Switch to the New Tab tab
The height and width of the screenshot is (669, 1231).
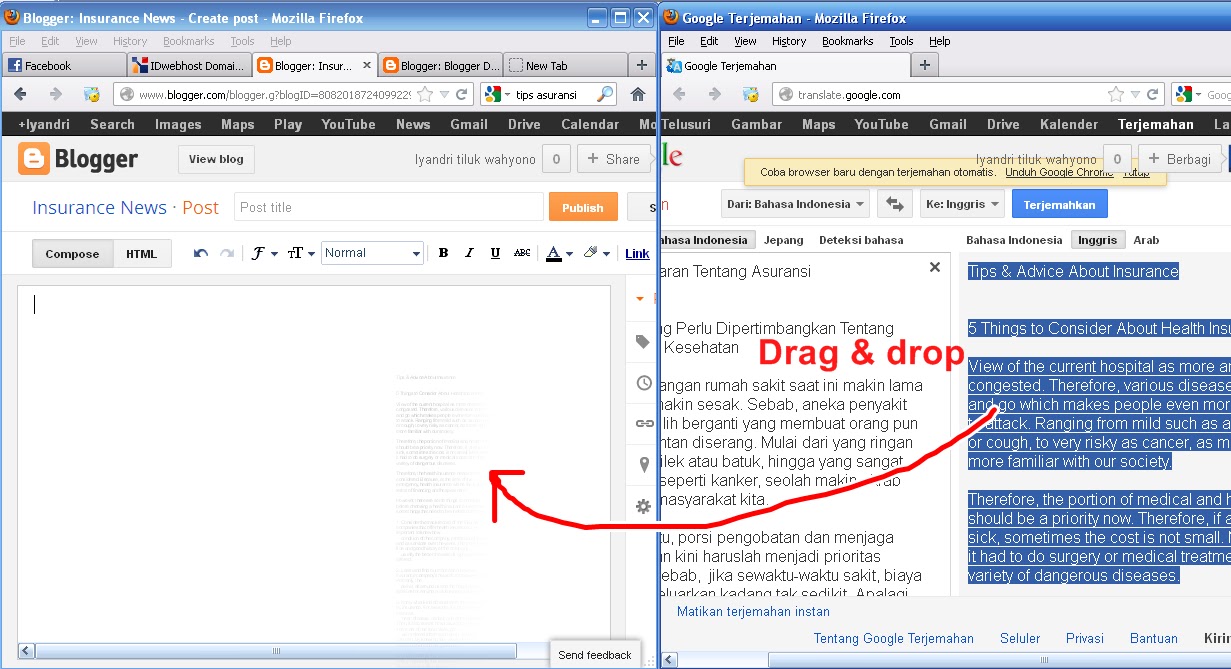[x=564, y=66]
